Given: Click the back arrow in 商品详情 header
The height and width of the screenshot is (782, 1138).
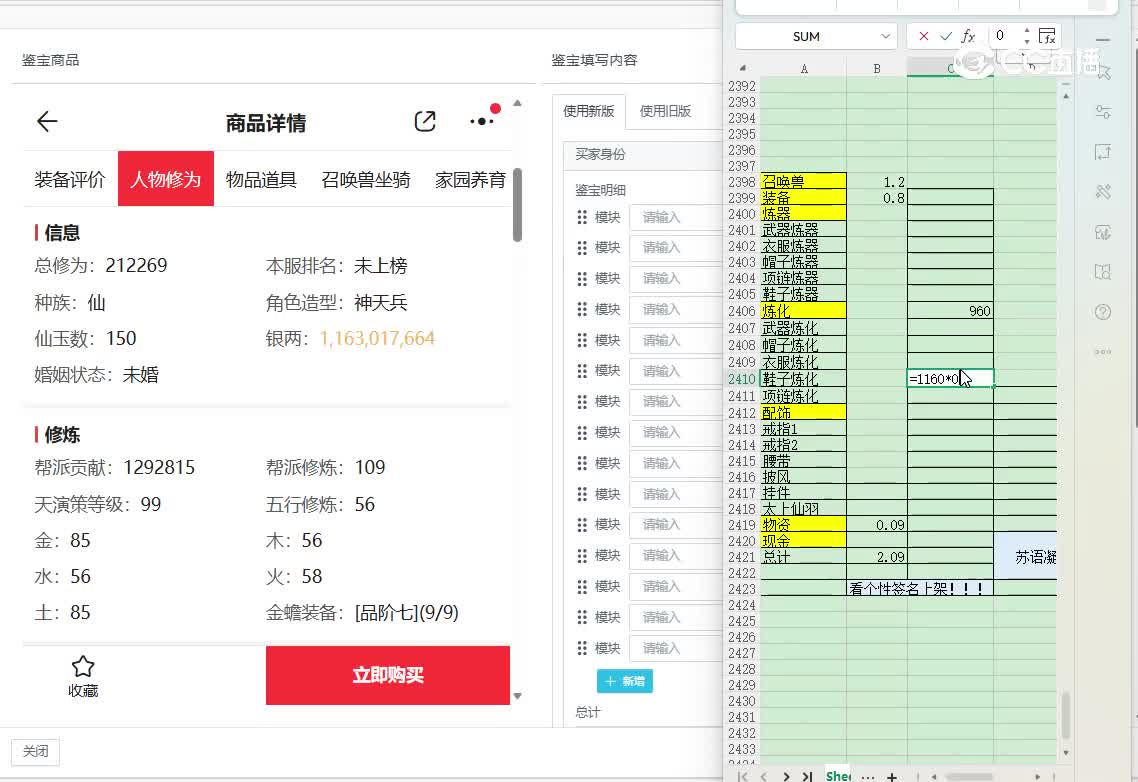Looking at the screenshot, I should (47, 122).
